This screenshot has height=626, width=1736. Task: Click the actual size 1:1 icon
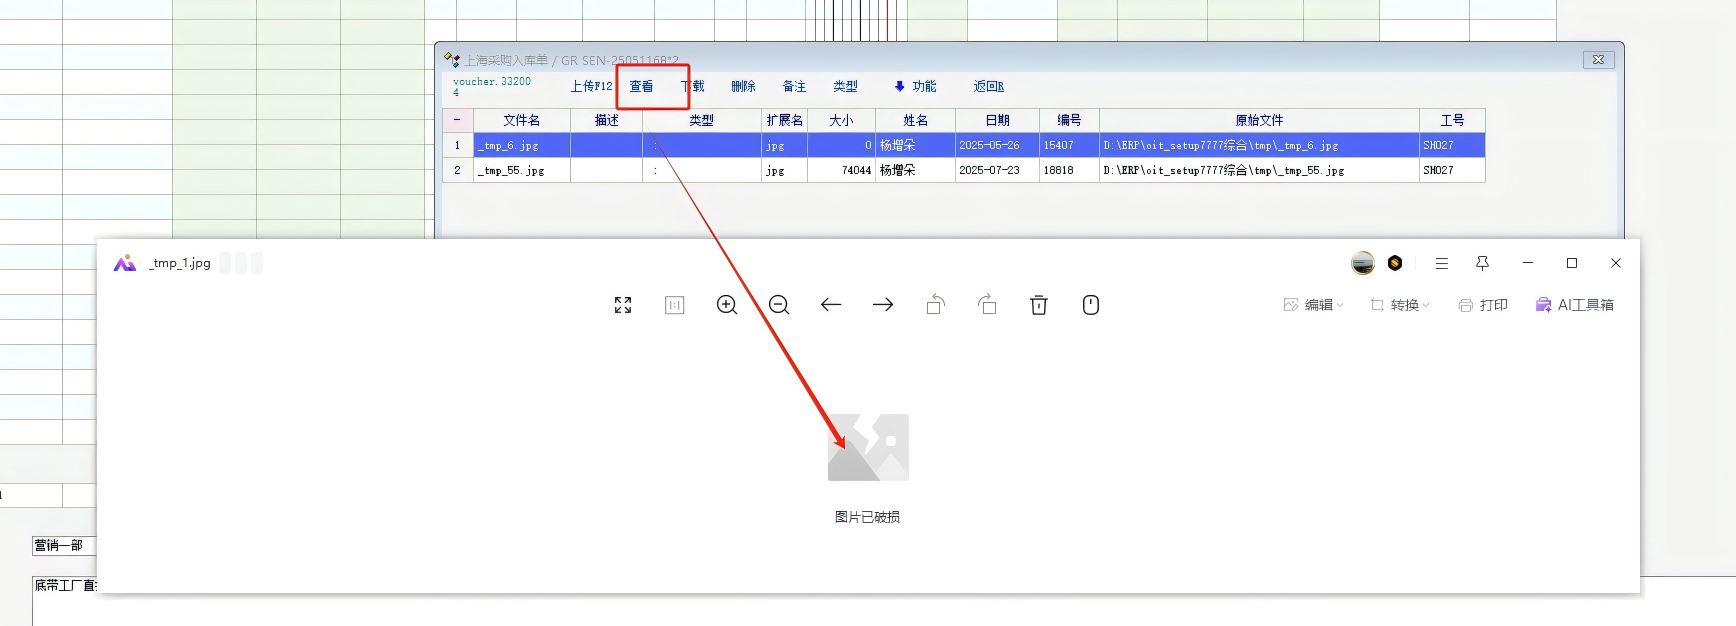pyautogui.click(x=675, y=305)
